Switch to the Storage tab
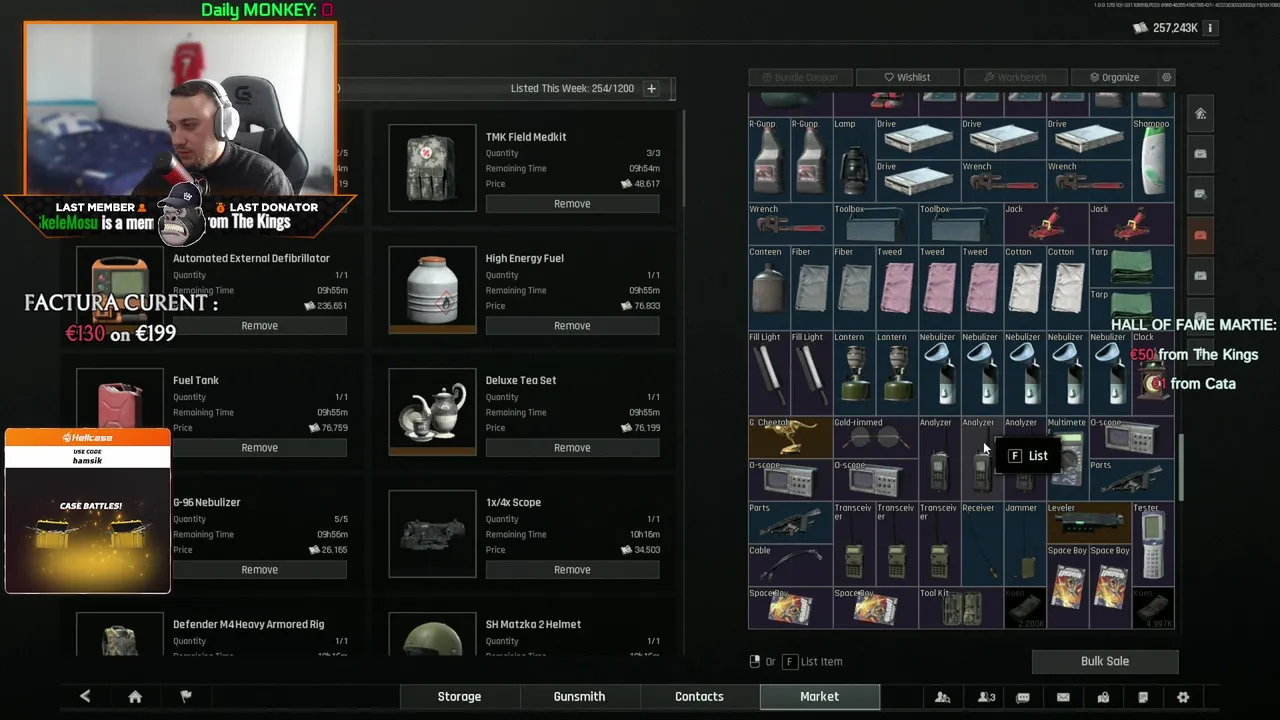The image size is (1280, 720). point(459,697)
